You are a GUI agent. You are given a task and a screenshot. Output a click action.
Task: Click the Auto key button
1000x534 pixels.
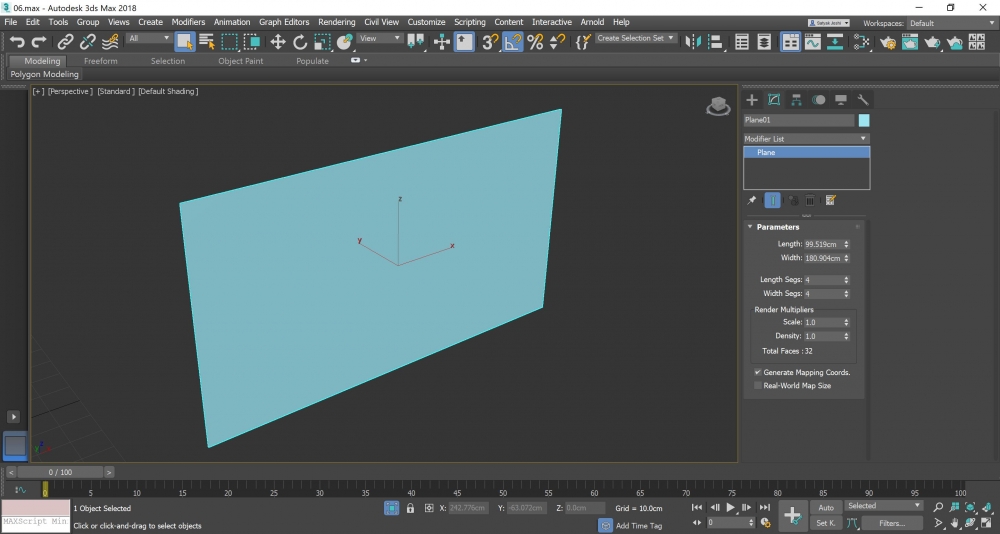pos(826,507)
